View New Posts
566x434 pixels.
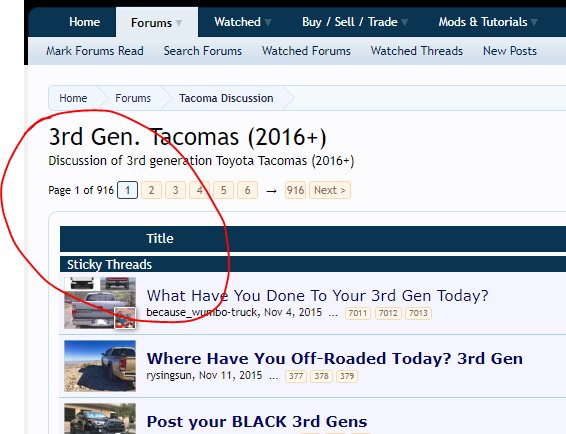coord(510,51)
